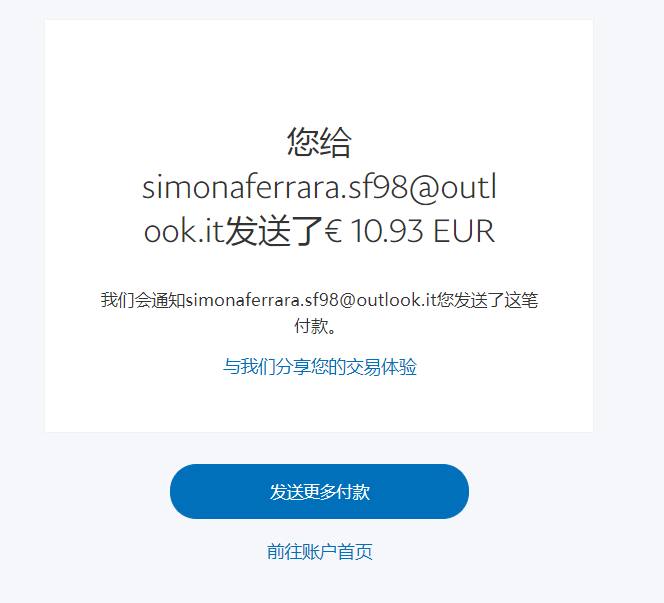This screenshot has width=664, height=603.
Task: Click blank white space below the share link
Action: [319, 404]
